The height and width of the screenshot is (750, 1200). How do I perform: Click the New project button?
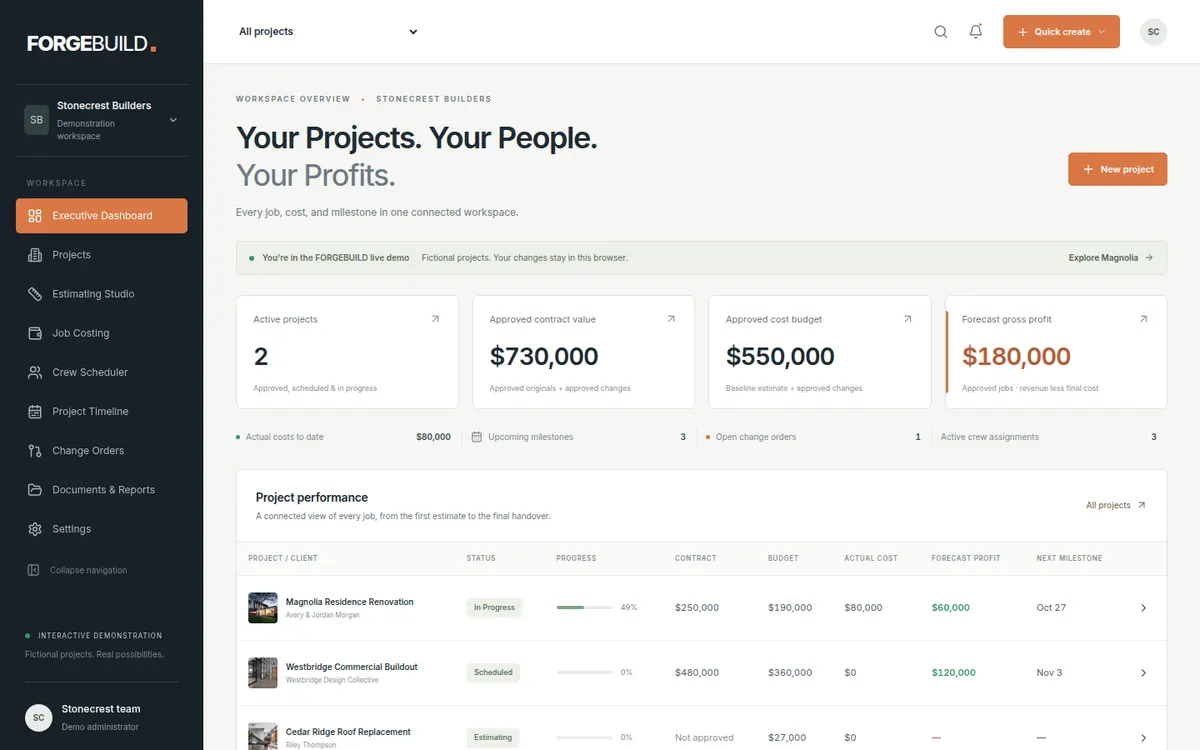pos(1117,169)
